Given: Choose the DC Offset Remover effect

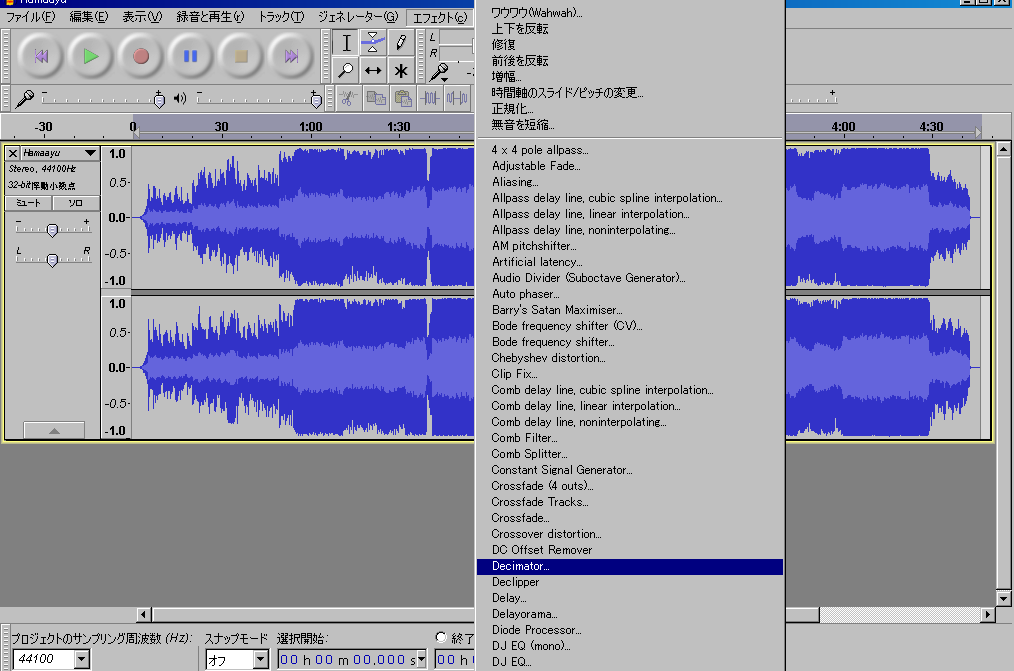Looking at the screenshot, I should pyautogui.click(x=630, y=550).
